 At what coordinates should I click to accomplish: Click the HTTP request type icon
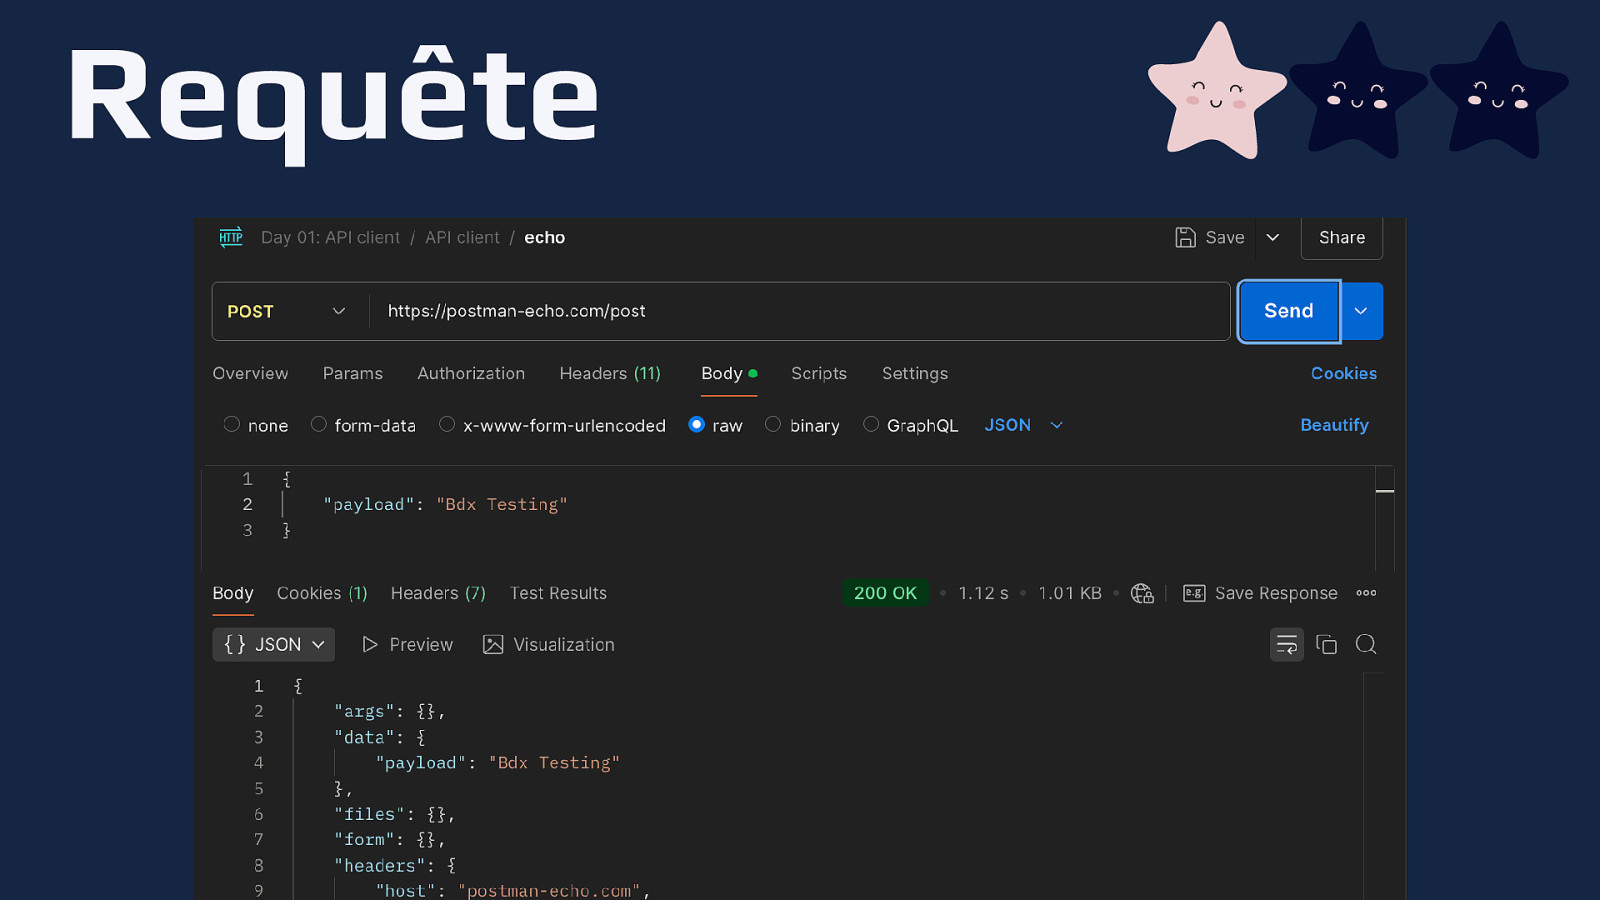click(231, 237)
